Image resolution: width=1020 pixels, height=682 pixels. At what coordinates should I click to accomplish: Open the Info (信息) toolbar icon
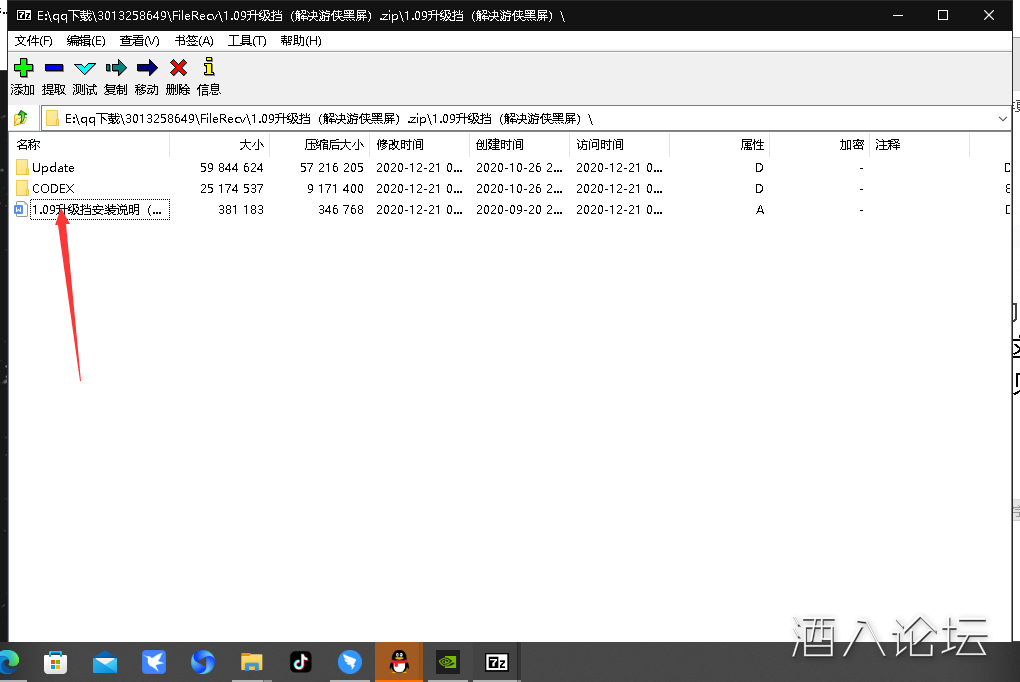click(x=208, y=68)
